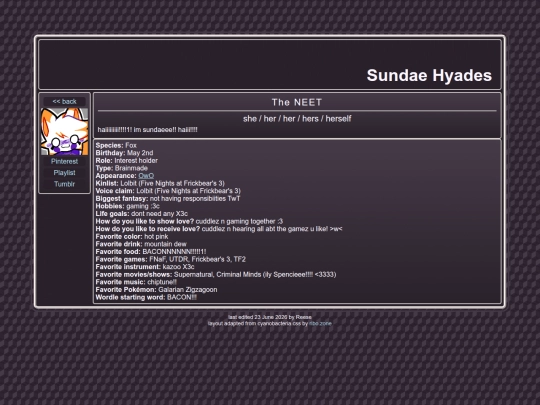Click 'The NEET' heading
Viewport: 540px width, 405px height.
[297, 102]
